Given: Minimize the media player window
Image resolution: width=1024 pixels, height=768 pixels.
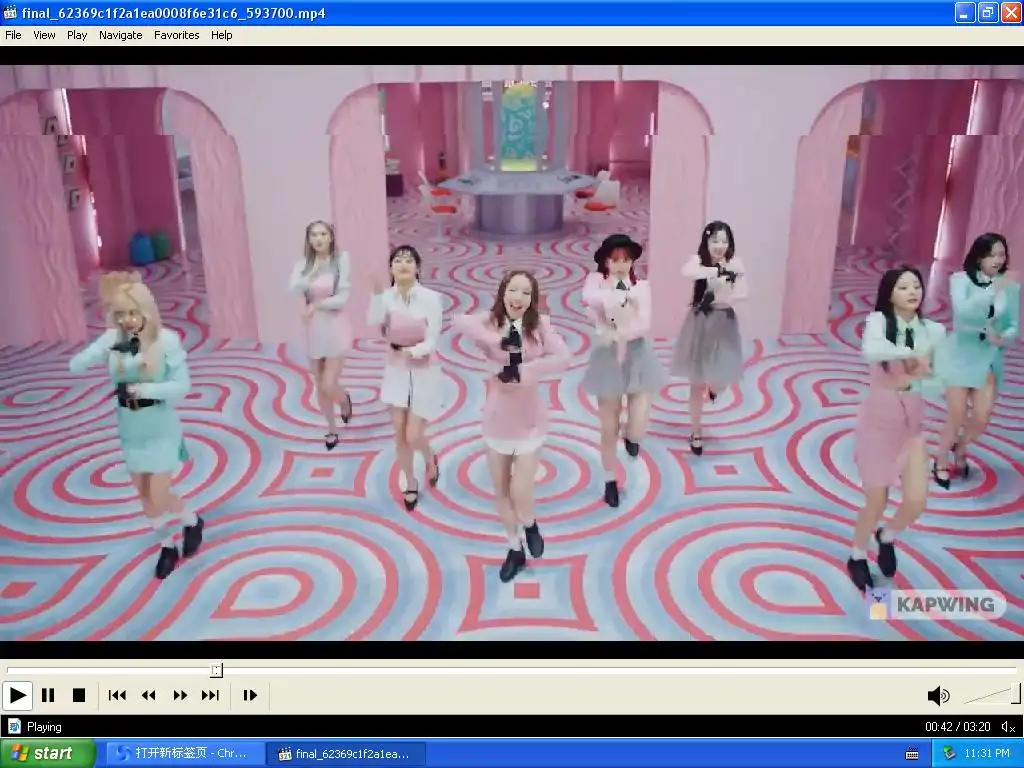Looking at the screenshot, I should tap(965, 12).
